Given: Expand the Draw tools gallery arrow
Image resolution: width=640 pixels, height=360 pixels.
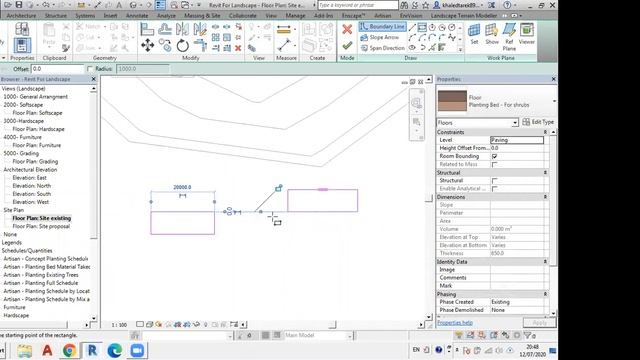Looking at the screenshot, I should [460, 49].
